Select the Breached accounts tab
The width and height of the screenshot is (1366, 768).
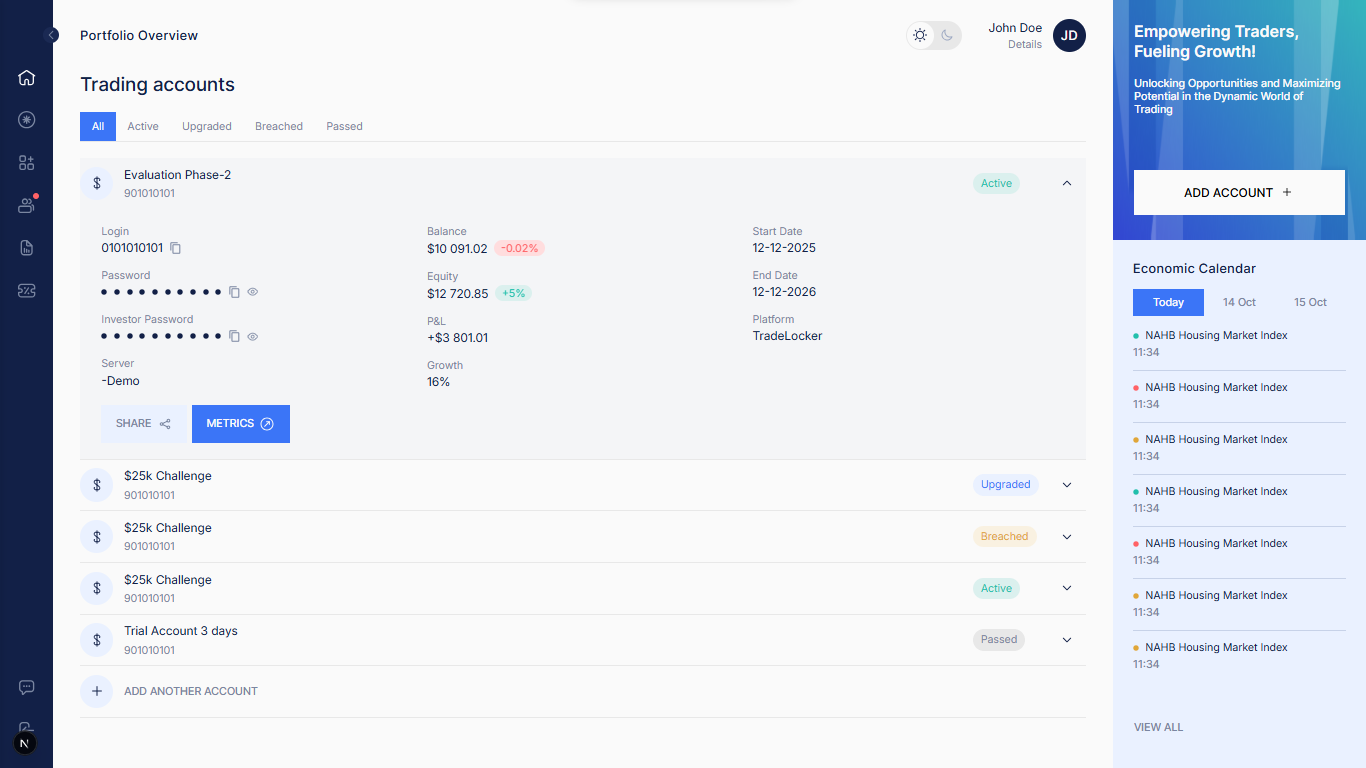278,126
